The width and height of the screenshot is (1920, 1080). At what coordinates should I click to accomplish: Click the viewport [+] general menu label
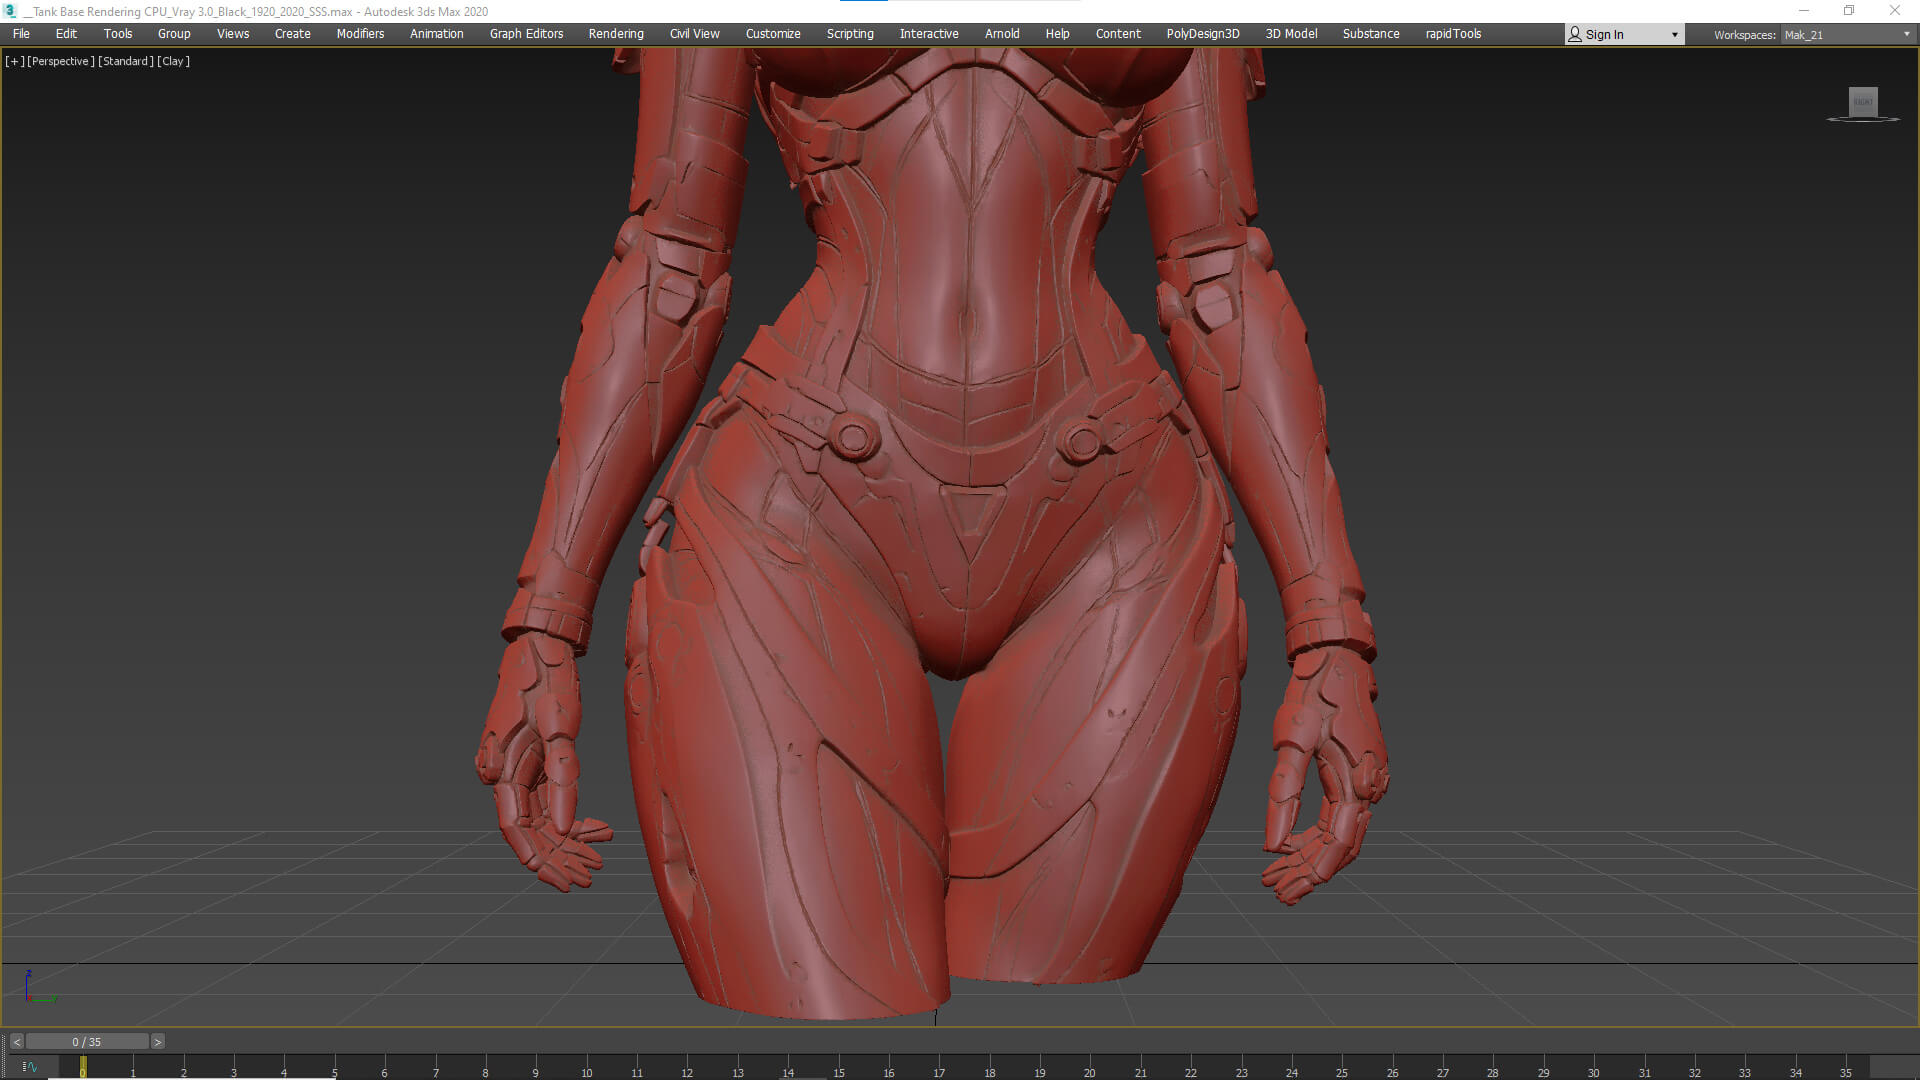point(14,62)
